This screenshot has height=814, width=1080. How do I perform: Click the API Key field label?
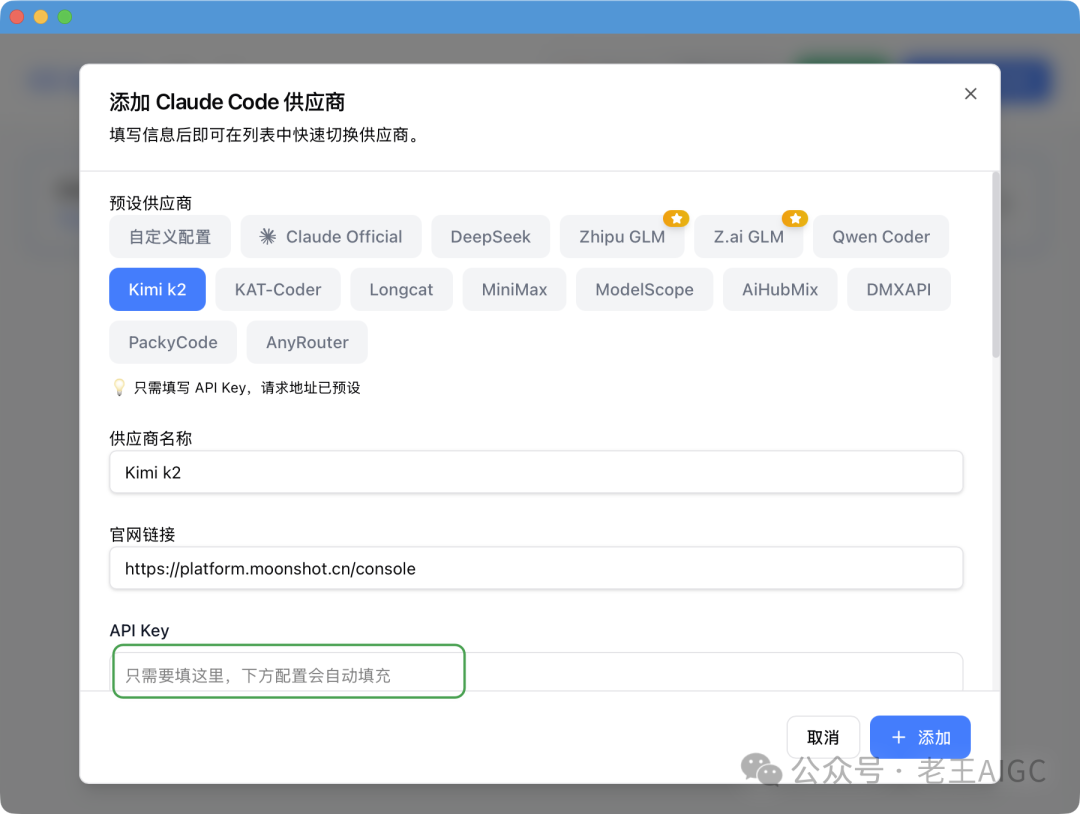coord(139,630)
